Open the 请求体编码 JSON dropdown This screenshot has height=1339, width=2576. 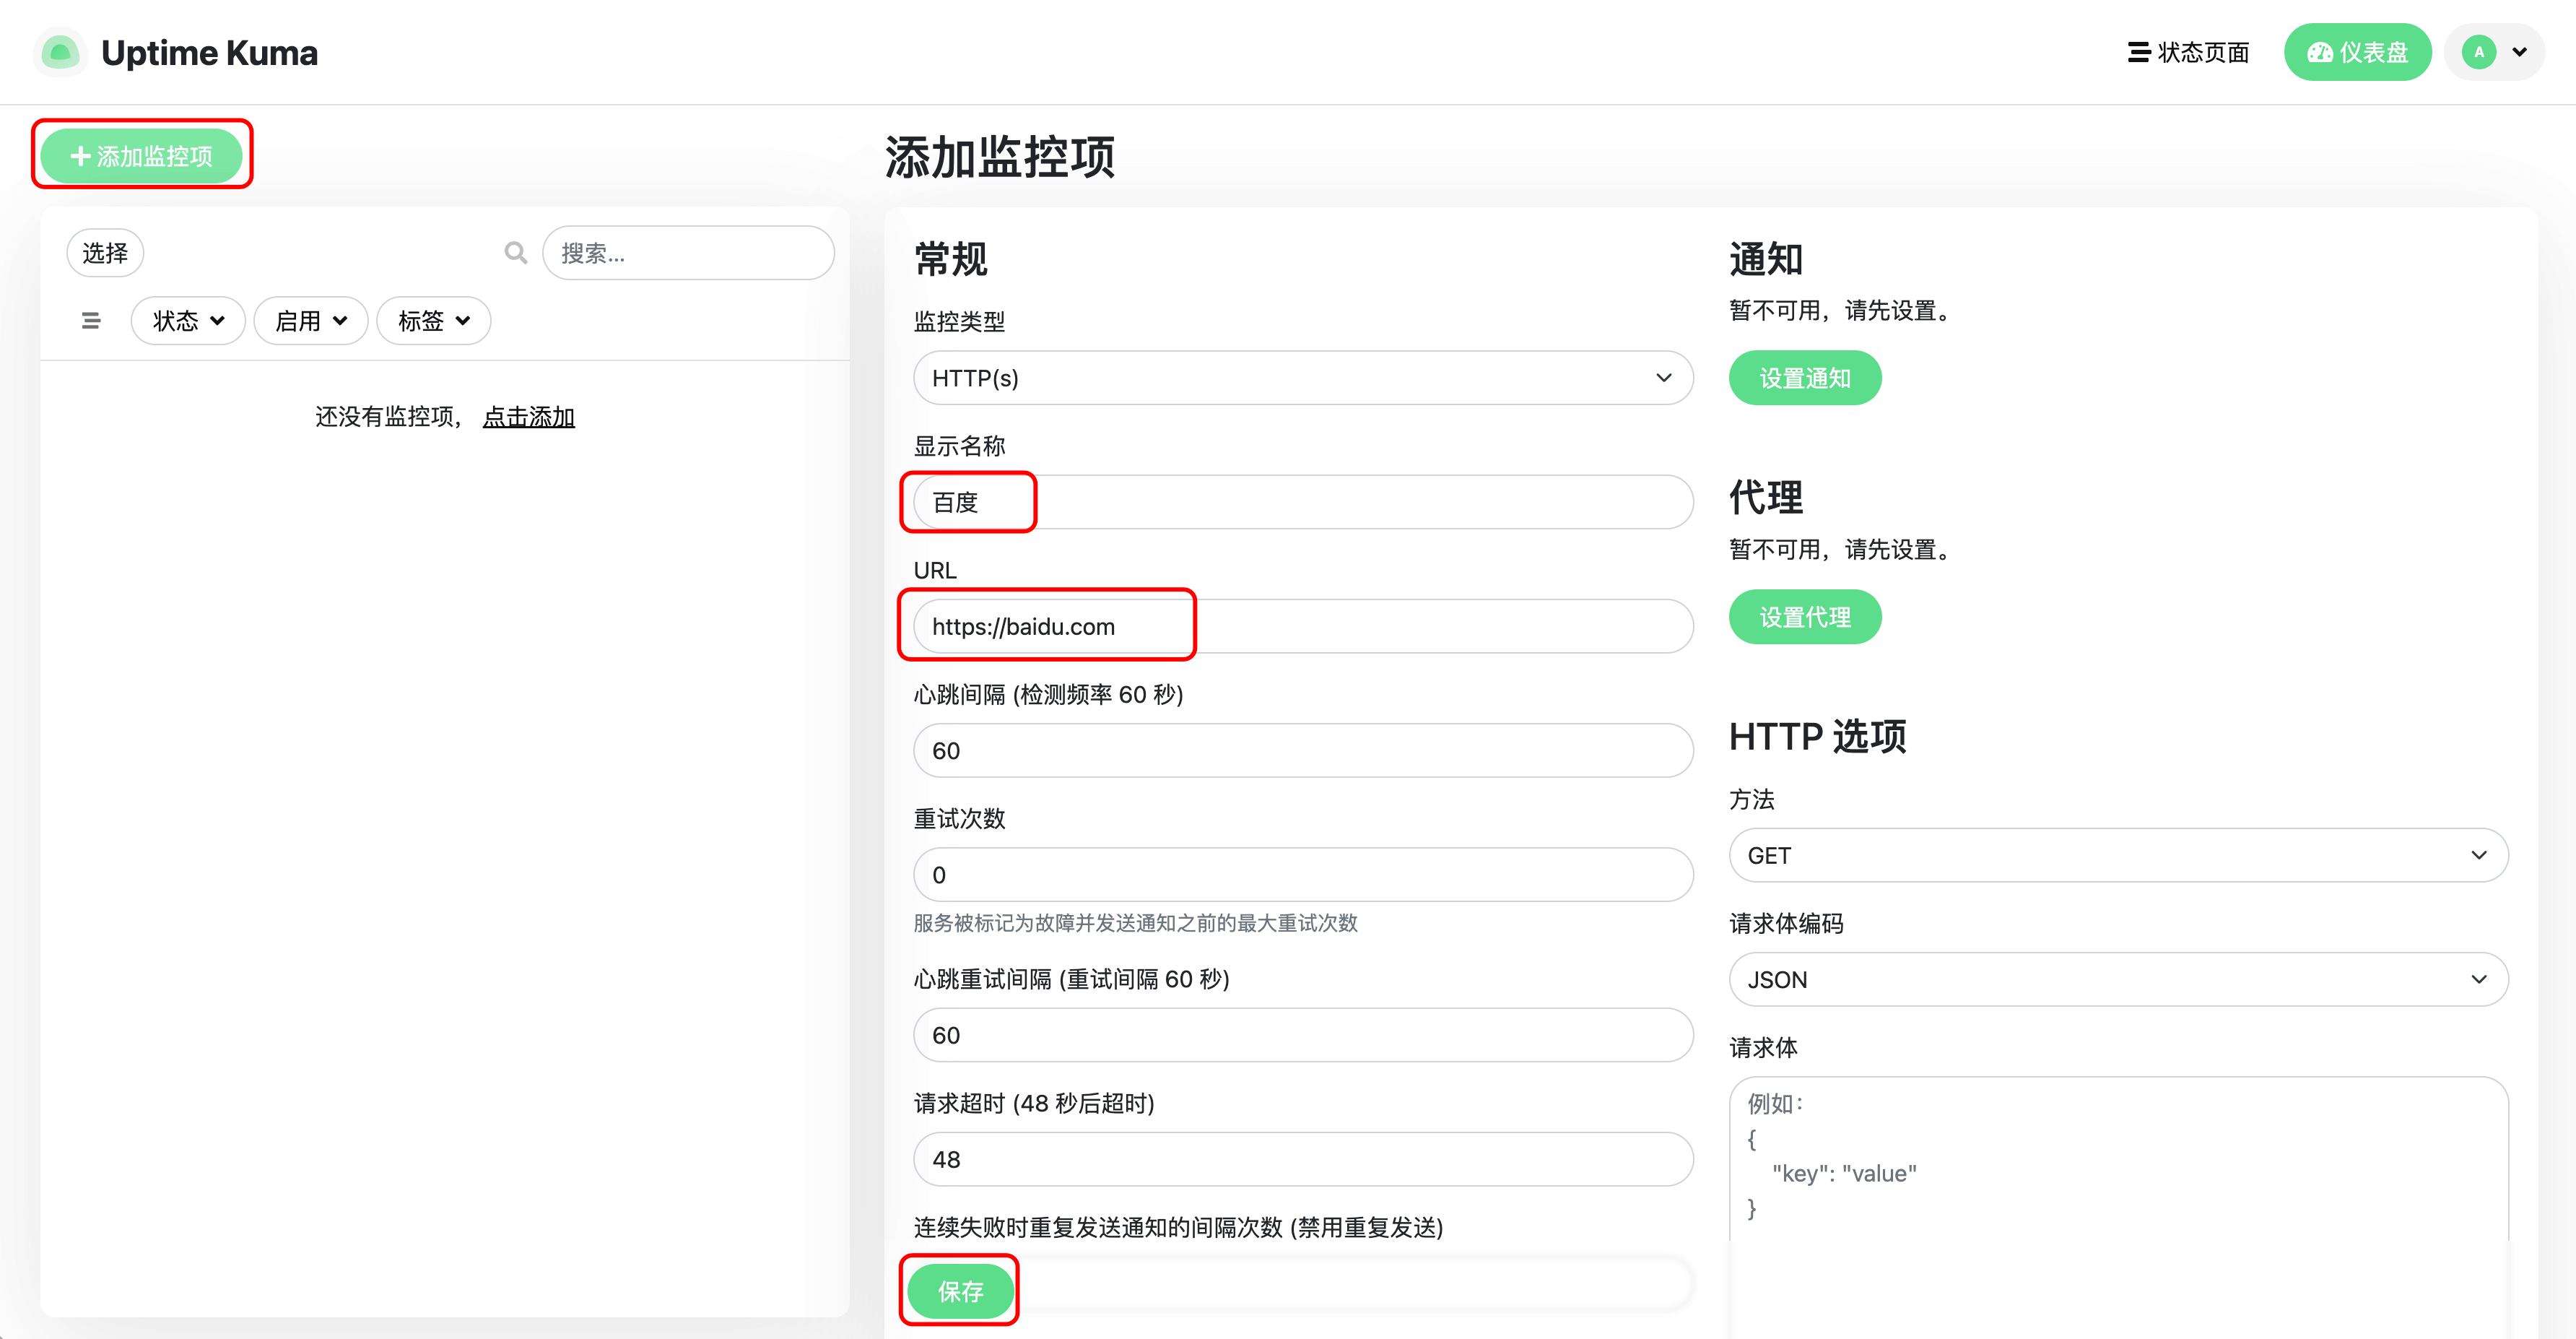click(x=2118, y=979)
